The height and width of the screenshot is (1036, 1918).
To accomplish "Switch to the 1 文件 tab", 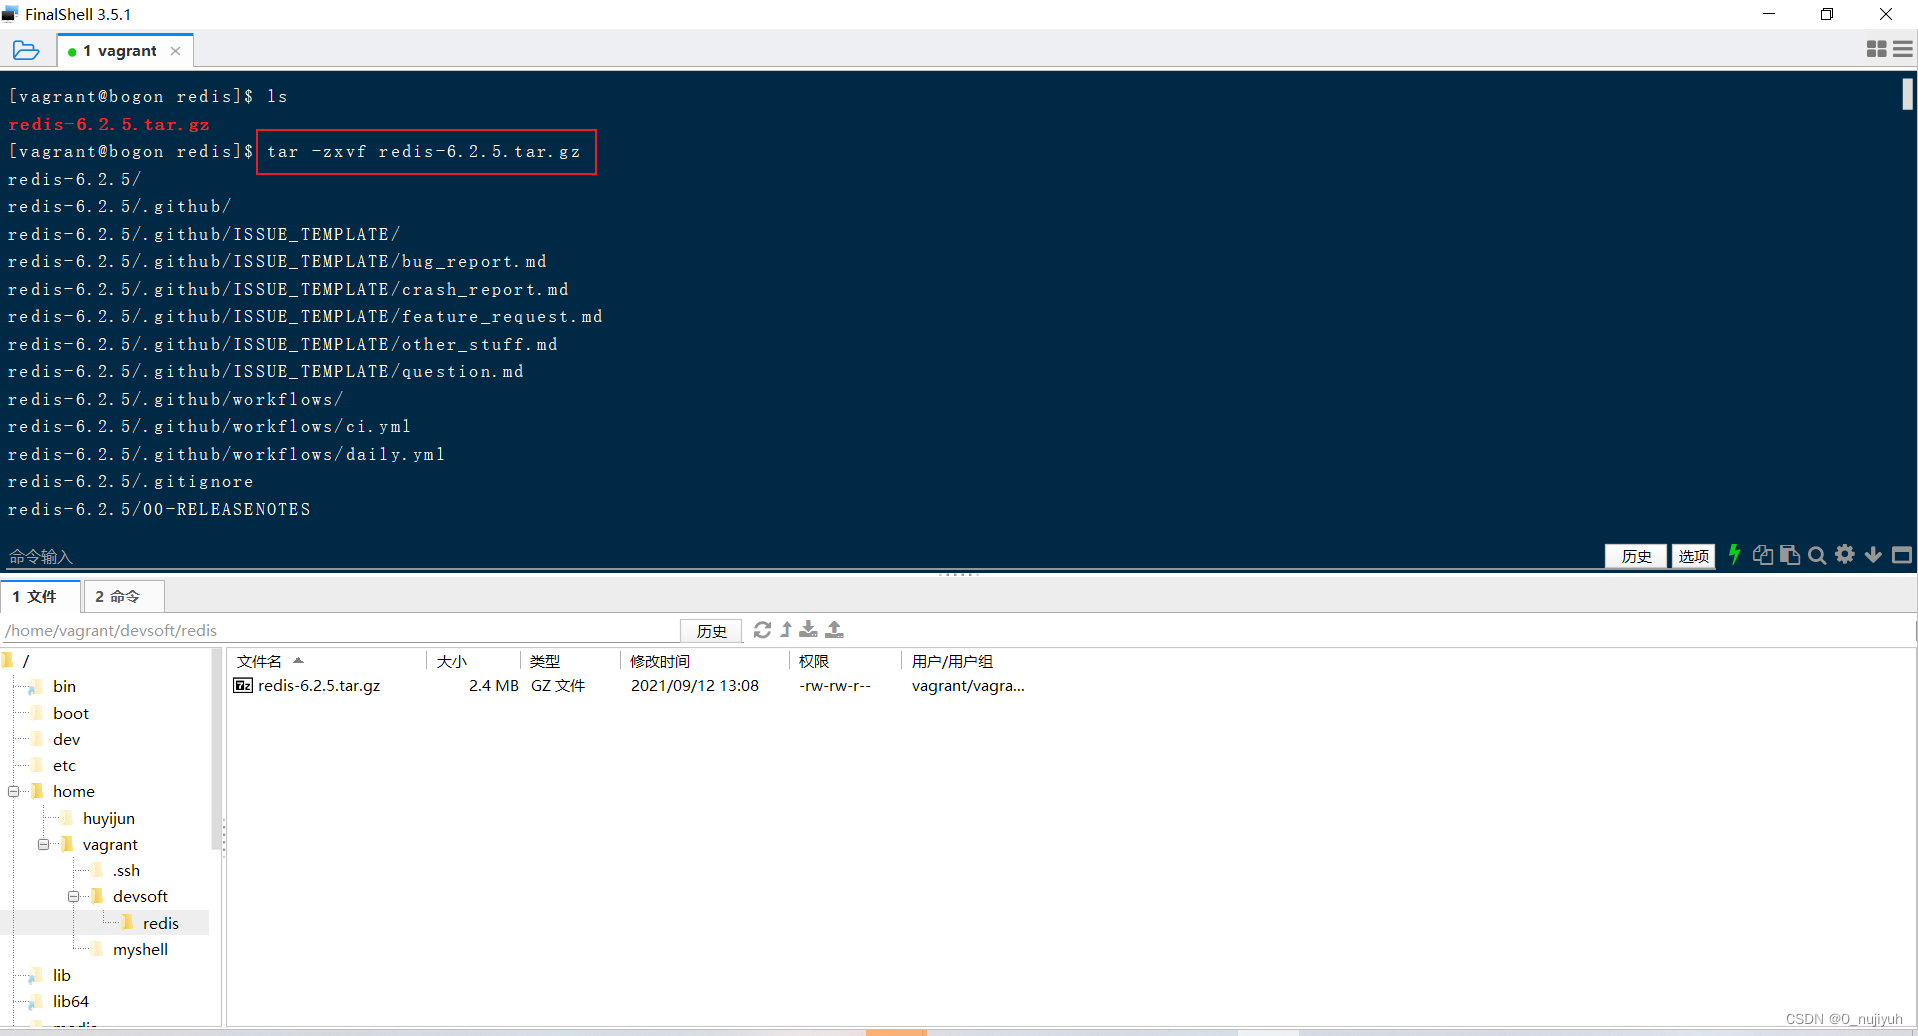I will [x=40, y=597].
